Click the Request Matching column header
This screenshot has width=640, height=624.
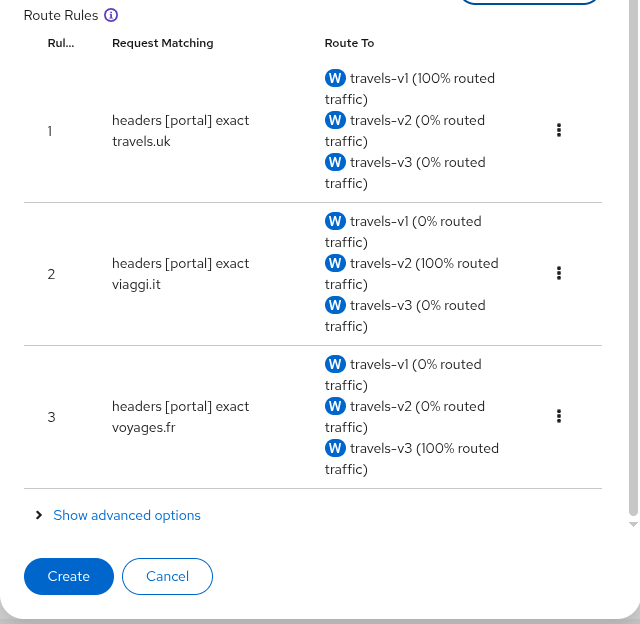[x=162, y=43]
